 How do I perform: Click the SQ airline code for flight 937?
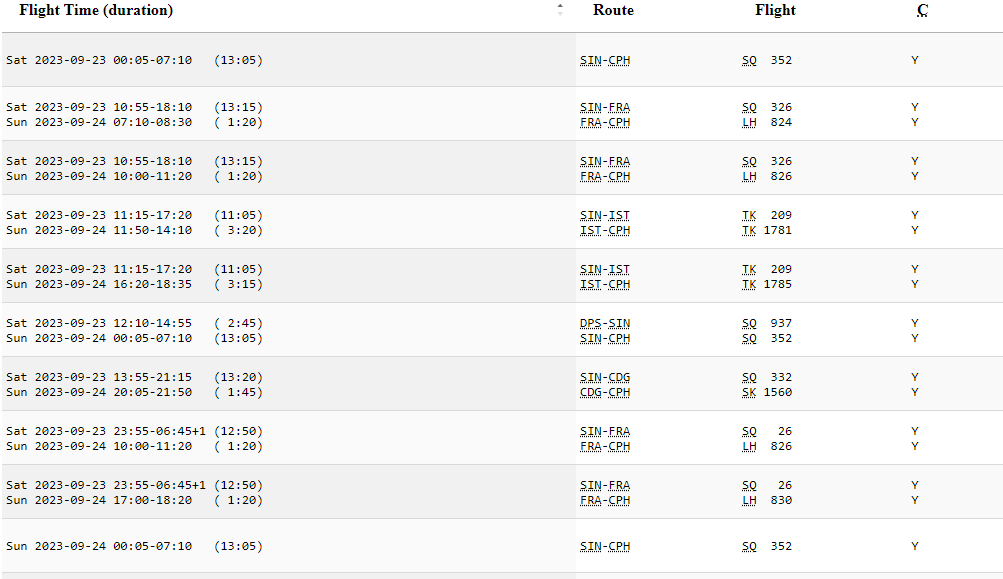tap(749, 323)
